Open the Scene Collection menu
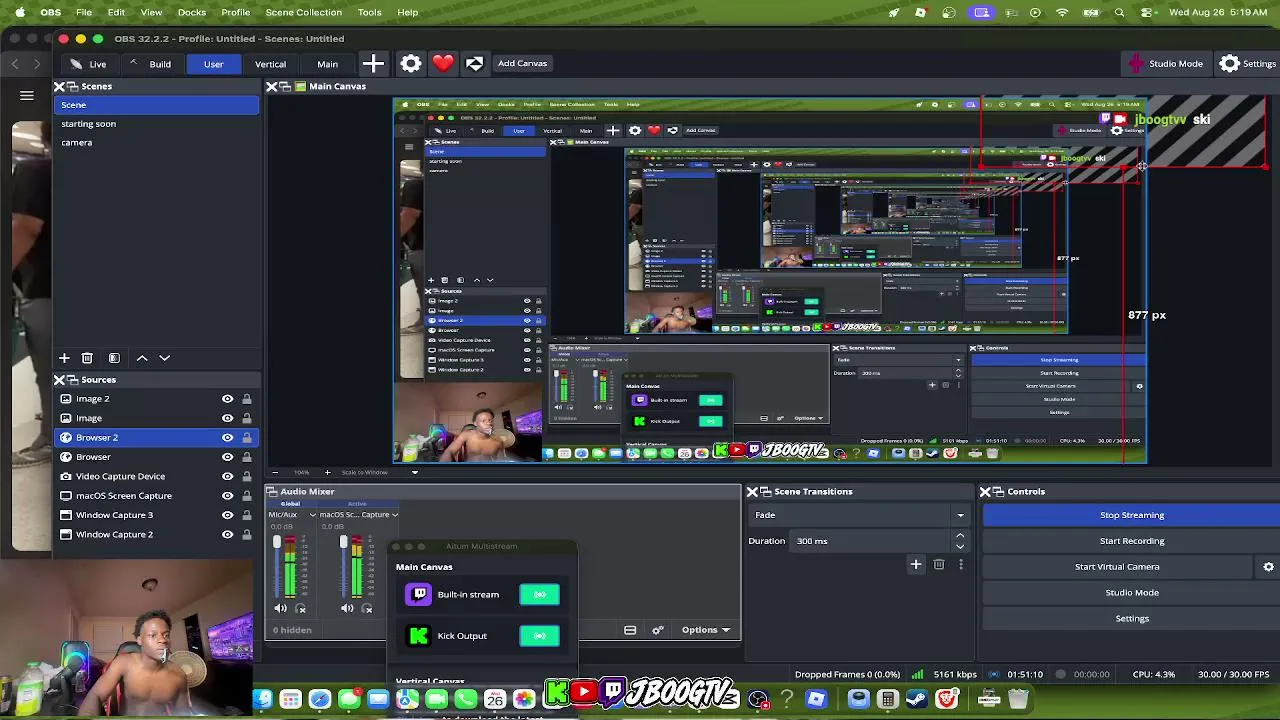 (x=304, y=12)
